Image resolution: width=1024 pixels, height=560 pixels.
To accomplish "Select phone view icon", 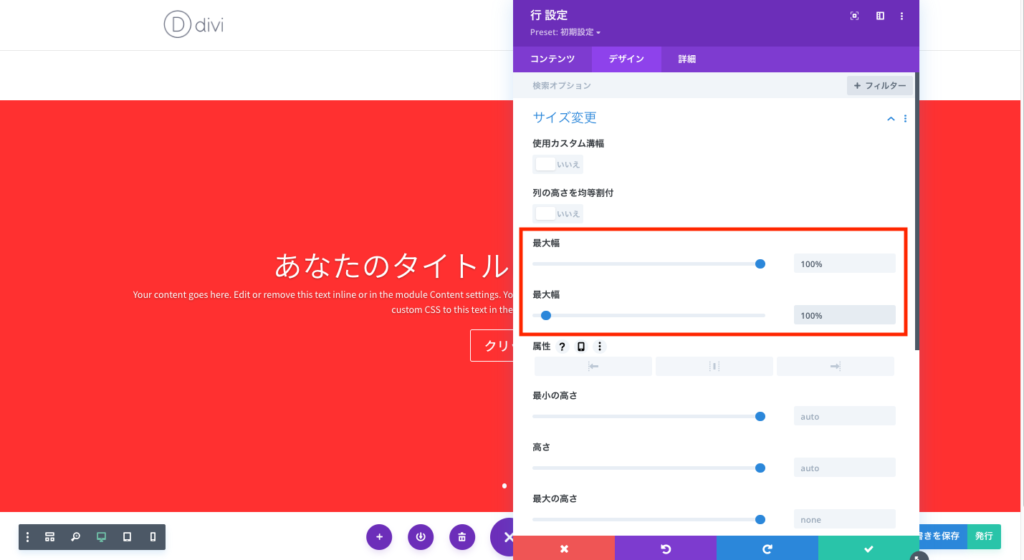I will pyautogui.click(x=153, y=537).
